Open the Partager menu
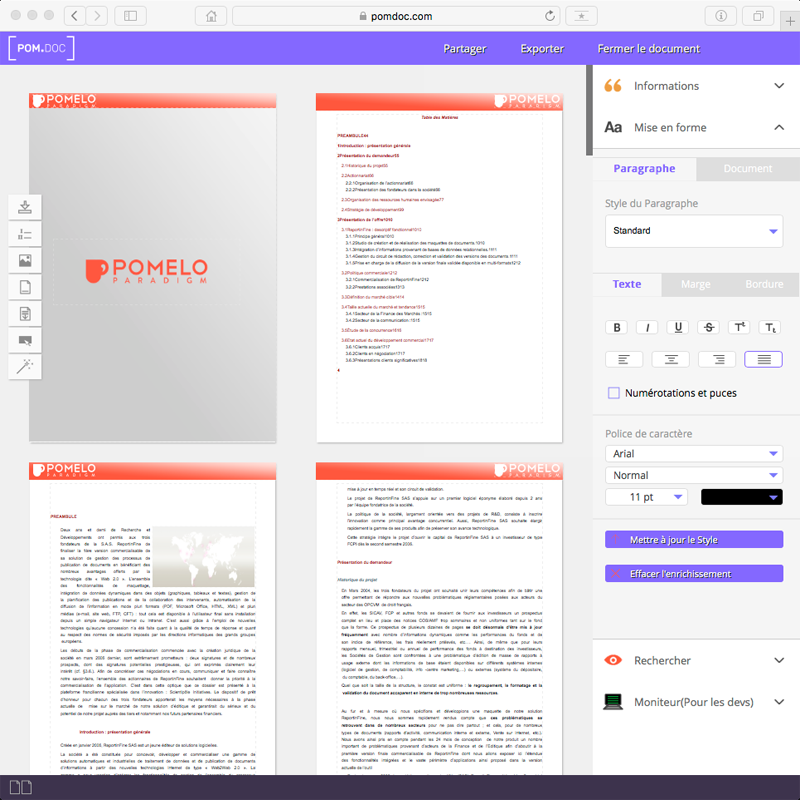This screenshot has height=800, width=800. coord(465,48)
